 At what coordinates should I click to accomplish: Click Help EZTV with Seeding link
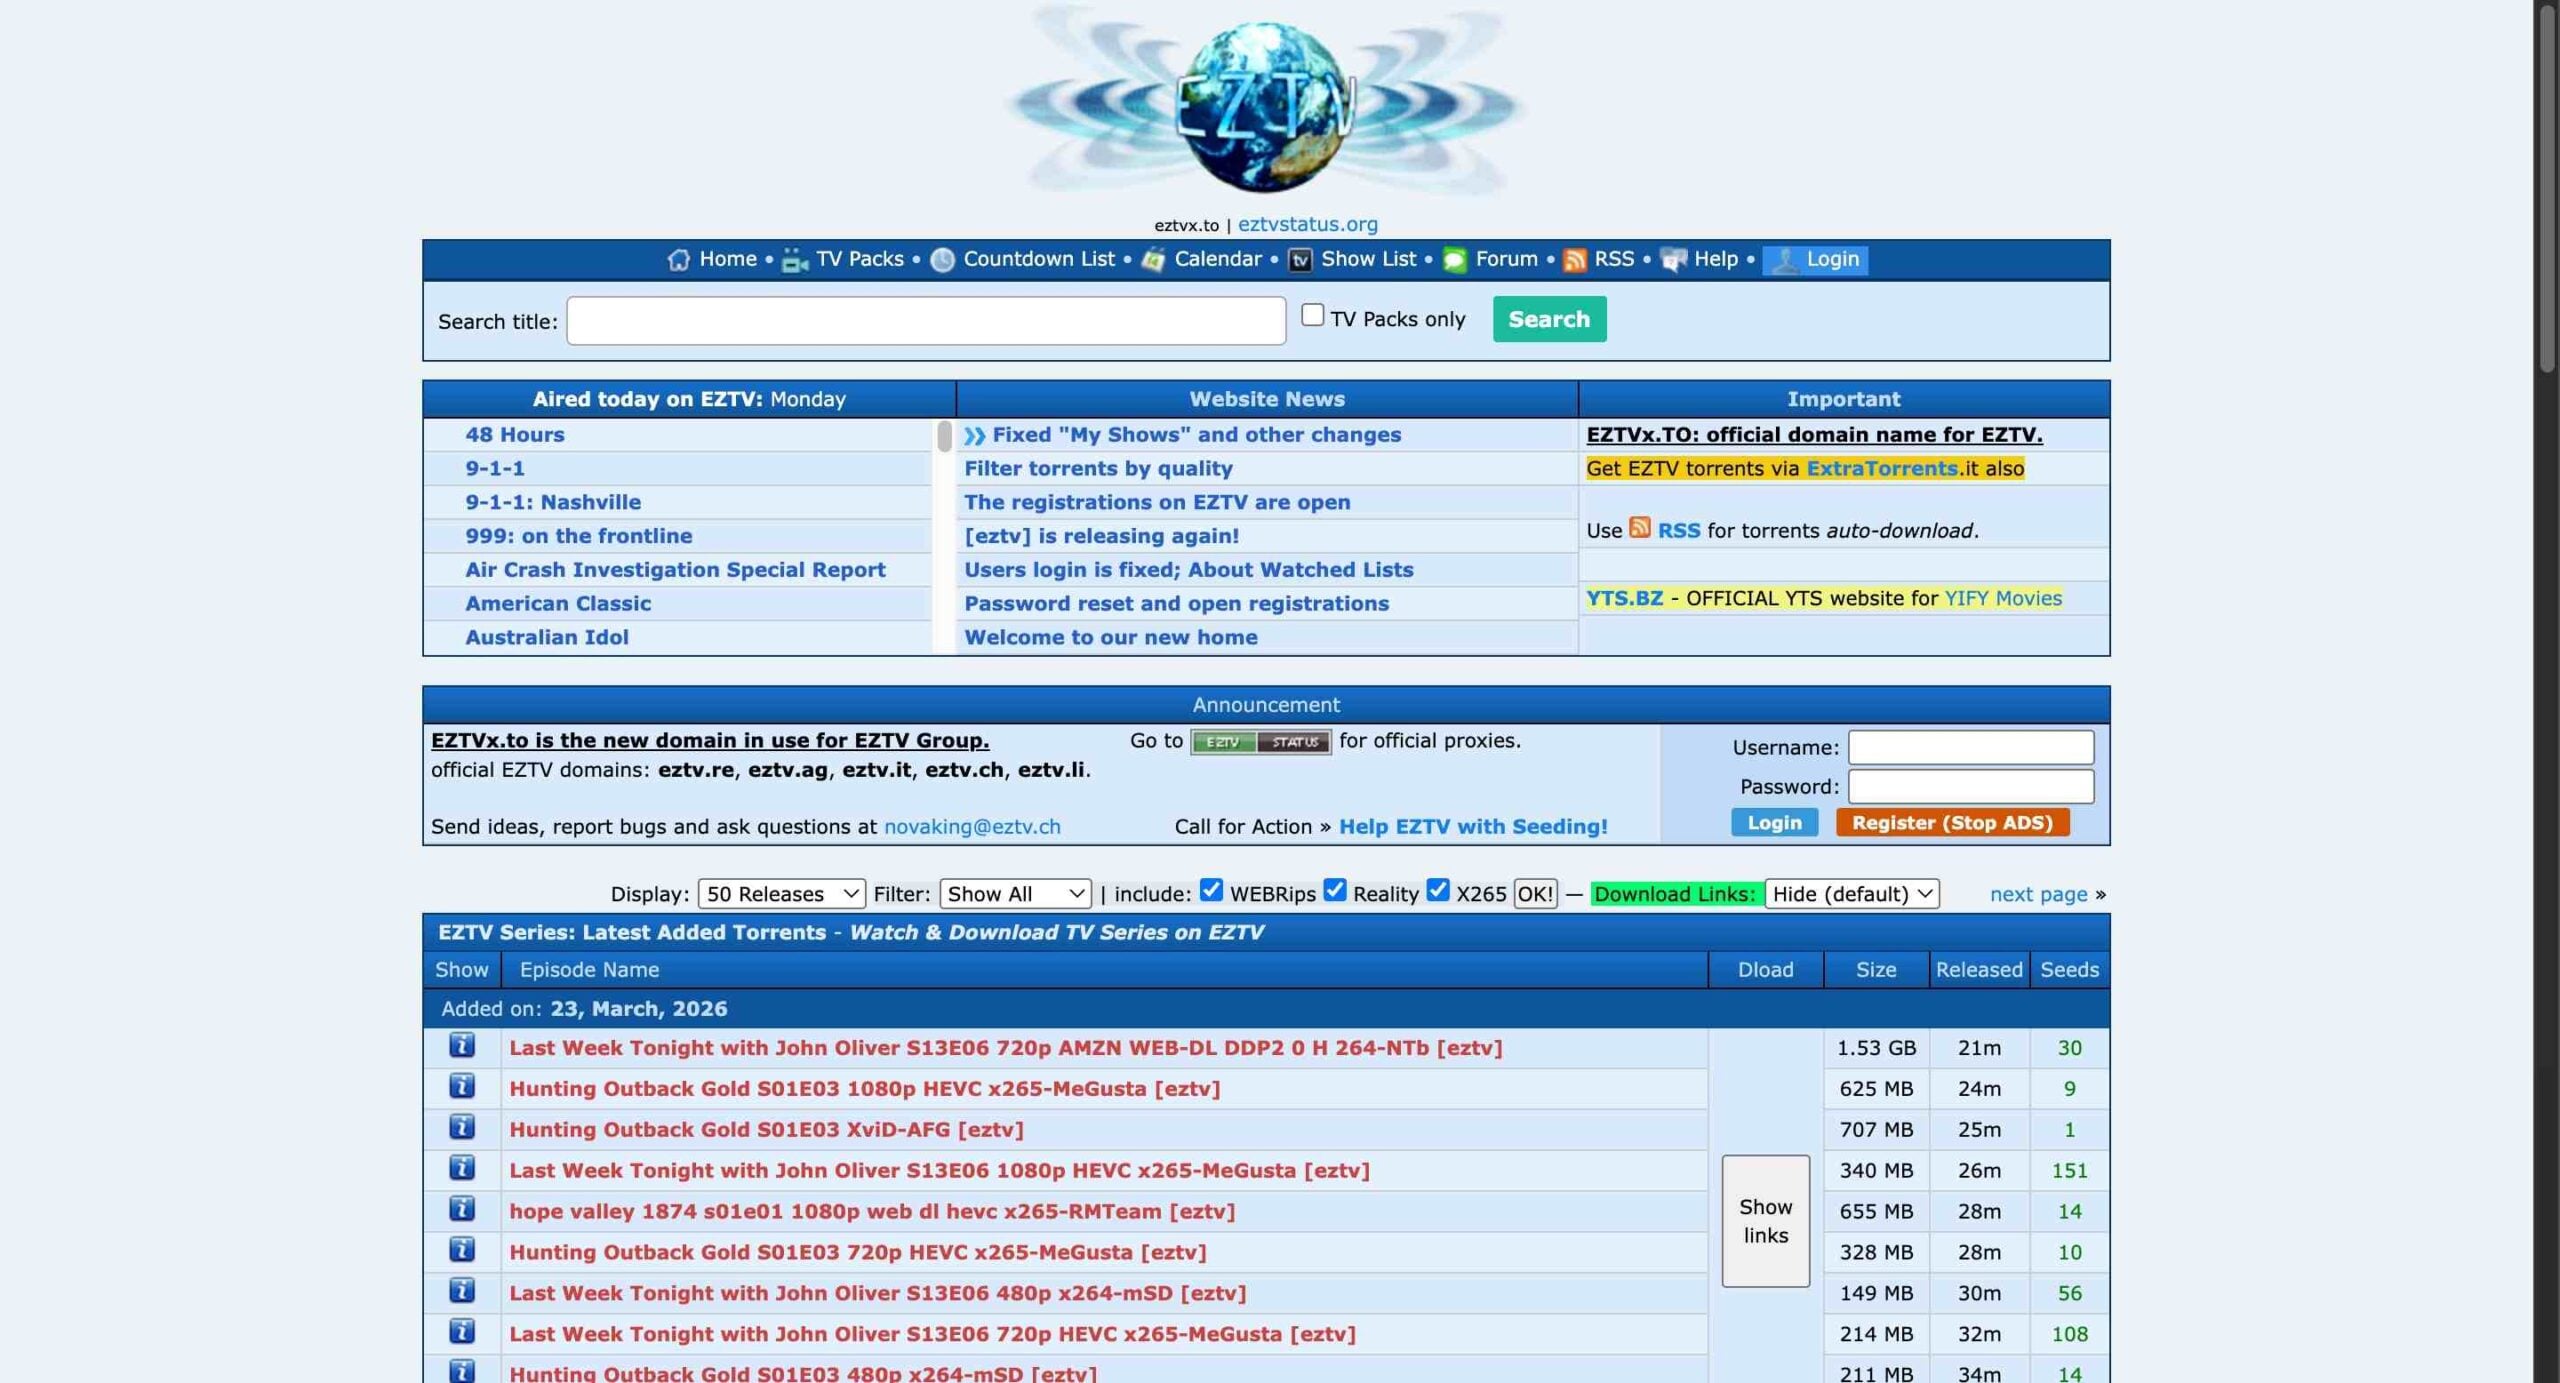[1473, 827]
